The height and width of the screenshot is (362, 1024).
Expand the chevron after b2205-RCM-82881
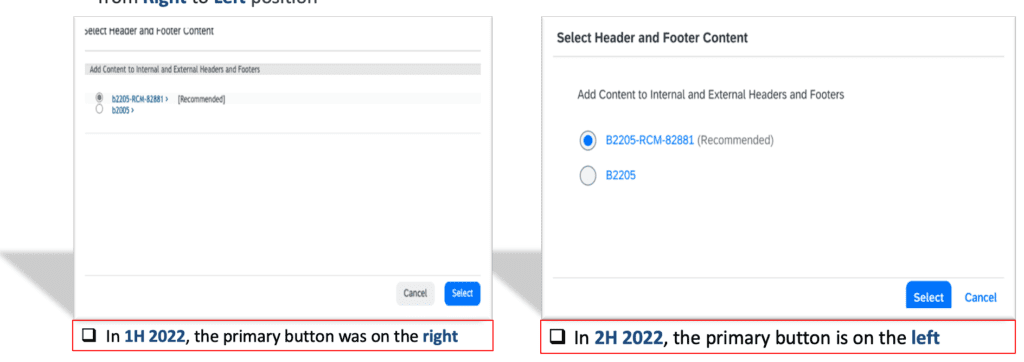coord(167,99)
